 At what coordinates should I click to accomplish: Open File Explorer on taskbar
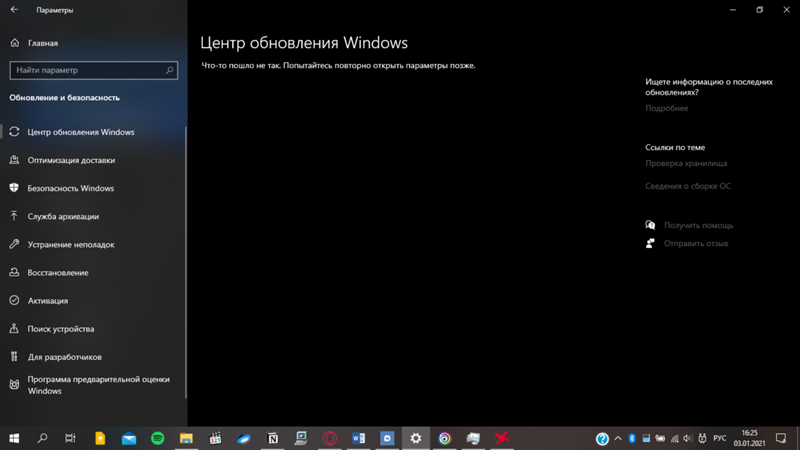(186, 438)
